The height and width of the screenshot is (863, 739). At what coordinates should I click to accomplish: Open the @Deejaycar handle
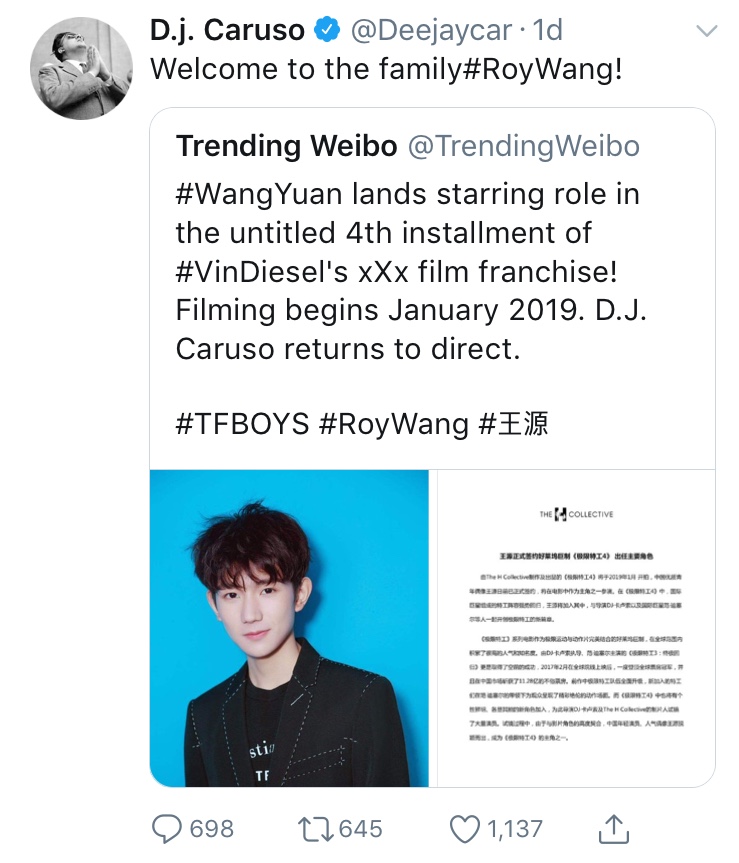(431, 30)
